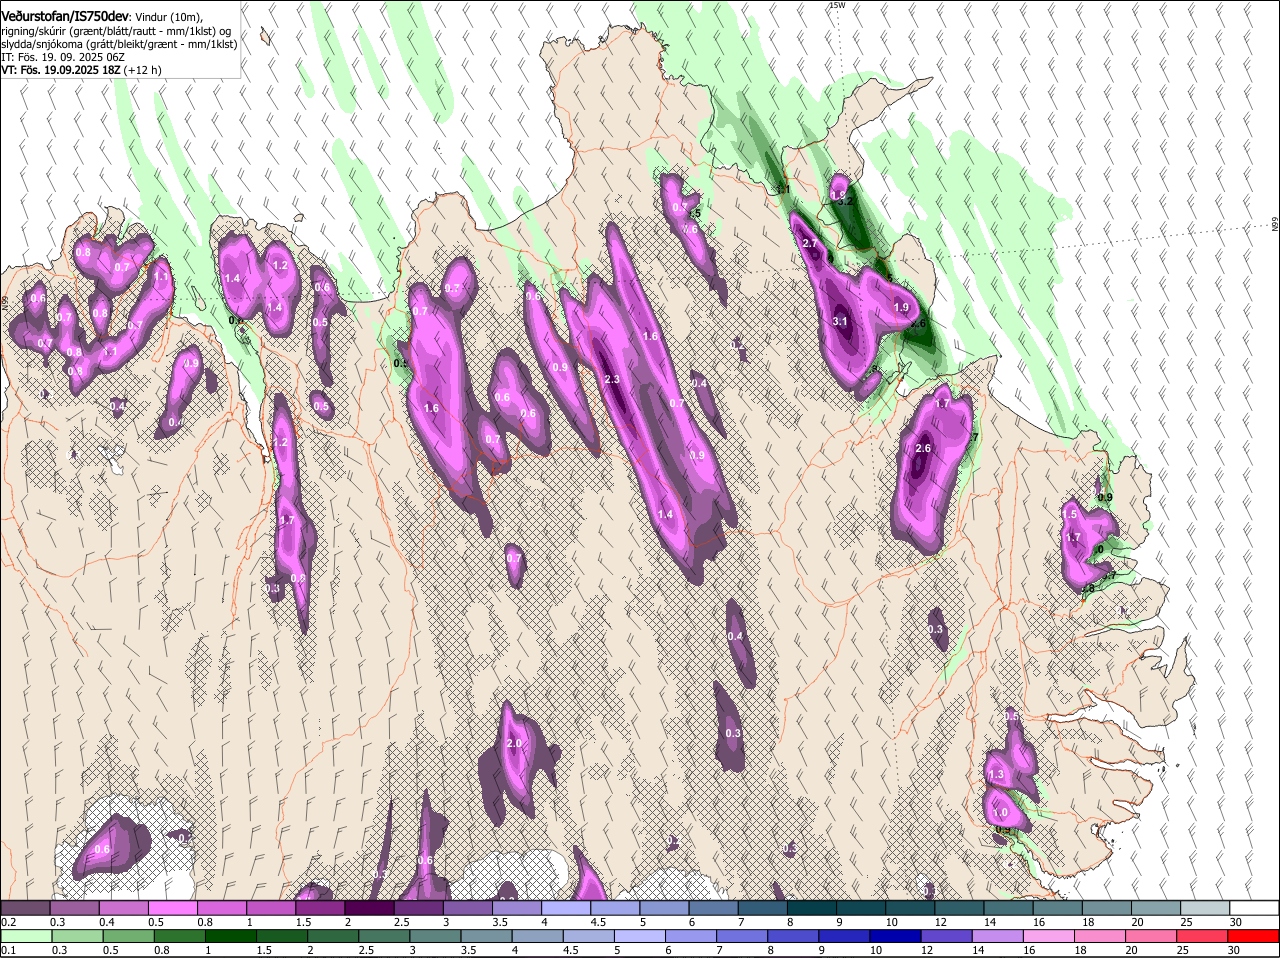Image resolution: width=1280 pixels, height=958 pixels.
Task: Click the IT: Fös. 19. 09. 2025 06Z line
Action: (63, 57)
